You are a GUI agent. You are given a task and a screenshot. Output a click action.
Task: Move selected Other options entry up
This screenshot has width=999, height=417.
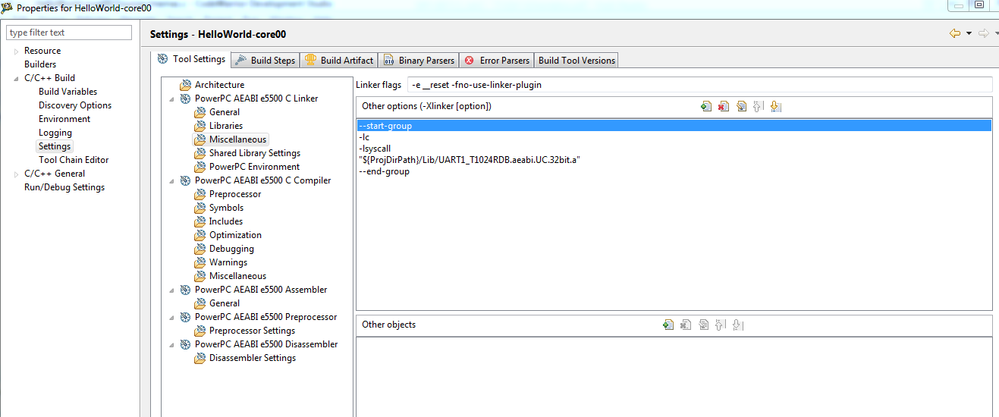click(x=758, y=106)
